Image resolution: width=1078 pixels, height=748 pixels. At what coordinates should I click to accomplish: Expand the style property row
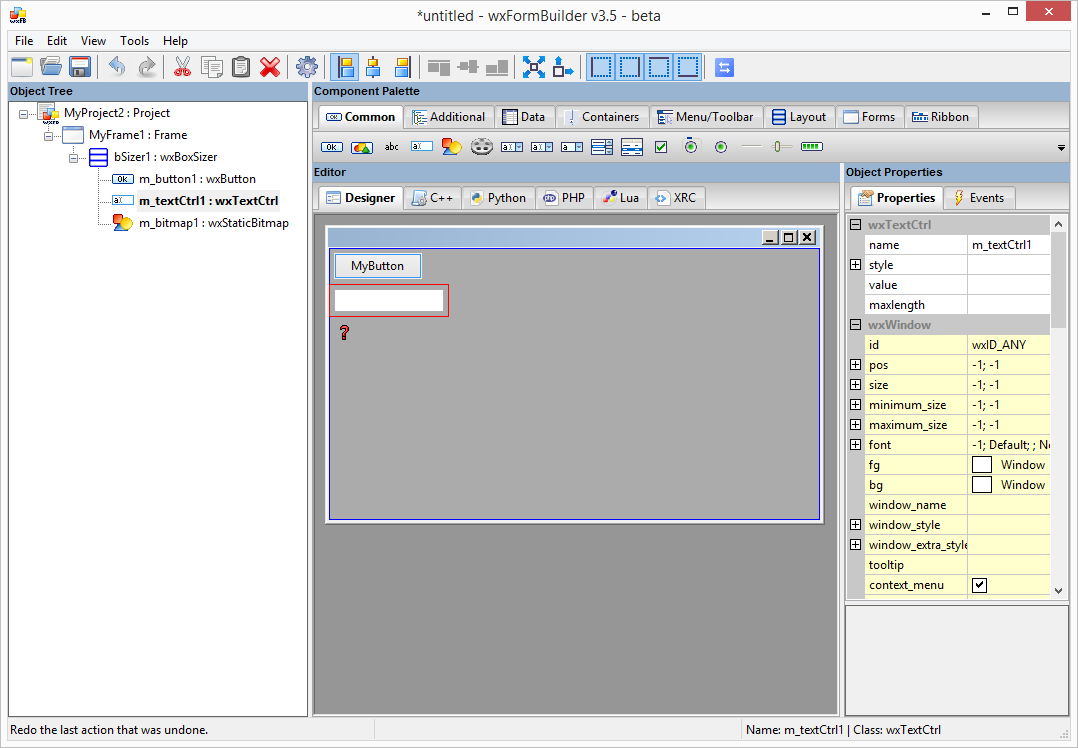pos(856,264)
